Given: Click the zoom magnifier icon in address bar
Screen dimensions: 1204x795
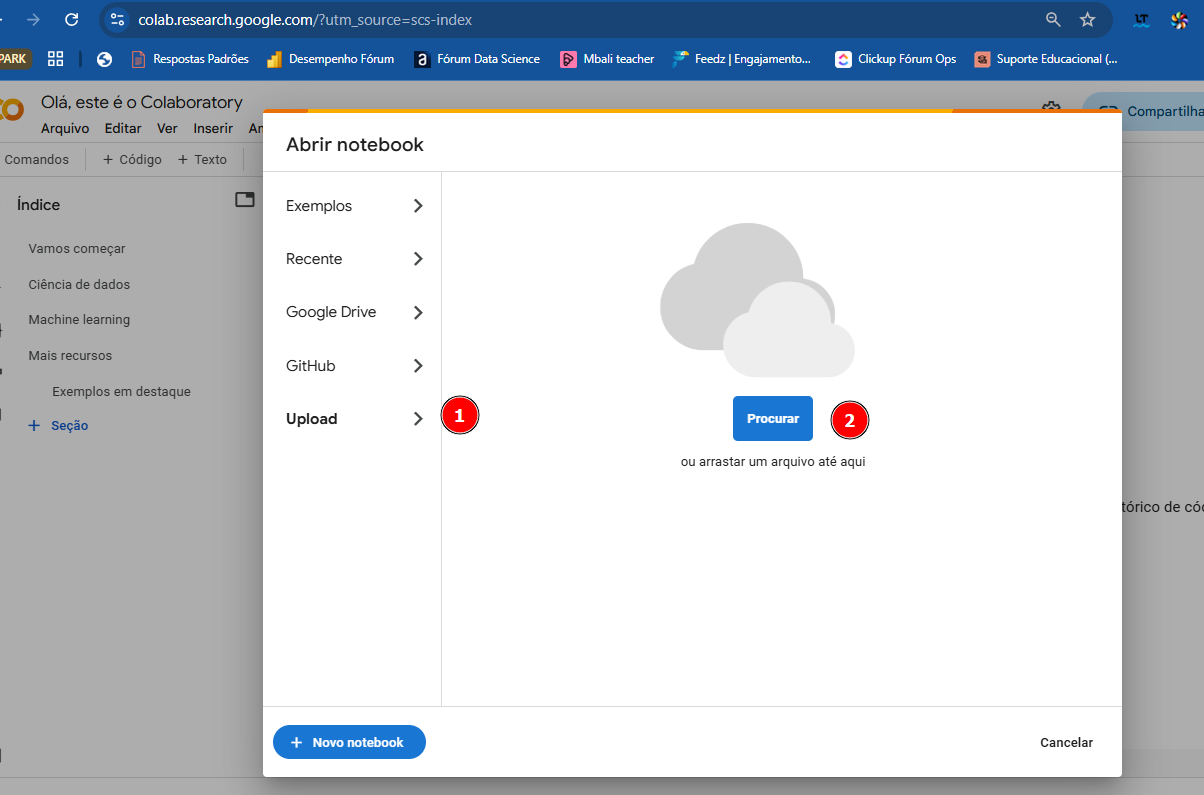Looking at the screenshot, I should (1053, 19).
